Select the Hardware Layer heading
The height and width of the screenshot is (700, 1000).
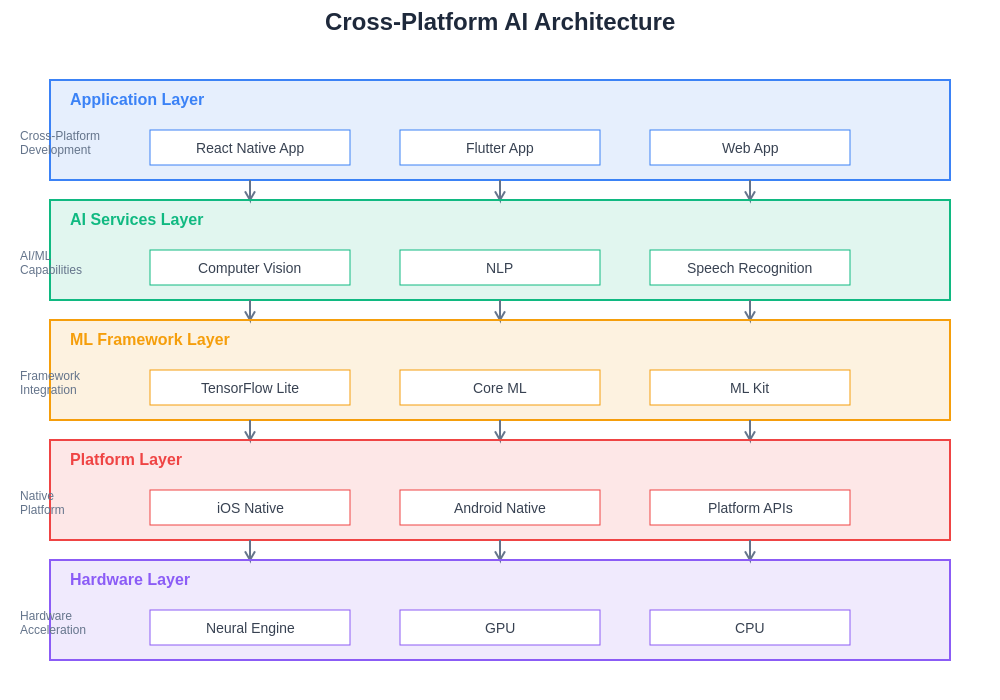pyautogui.click(x=130, y=580)
